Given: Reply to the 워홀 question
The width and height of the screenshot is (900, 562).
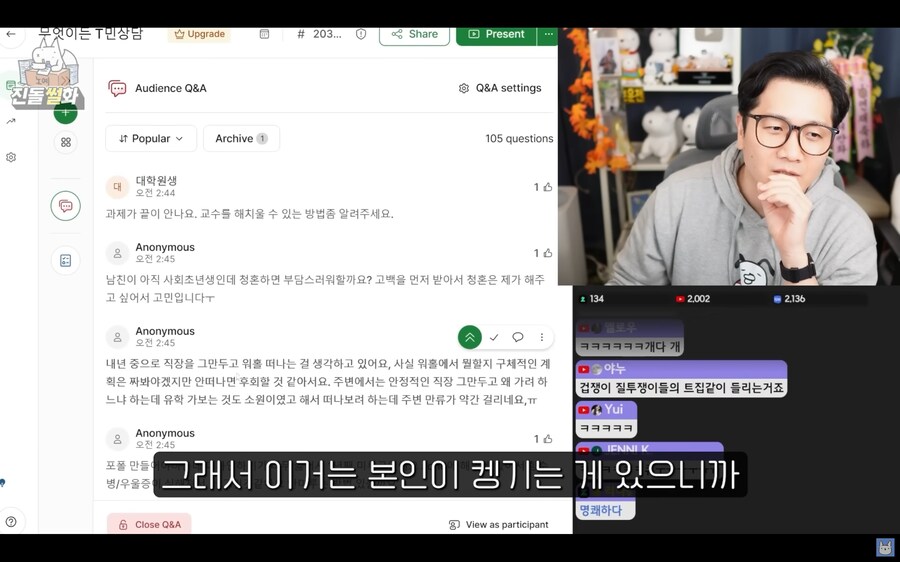Looking at the screenshot, I should 518,338.
